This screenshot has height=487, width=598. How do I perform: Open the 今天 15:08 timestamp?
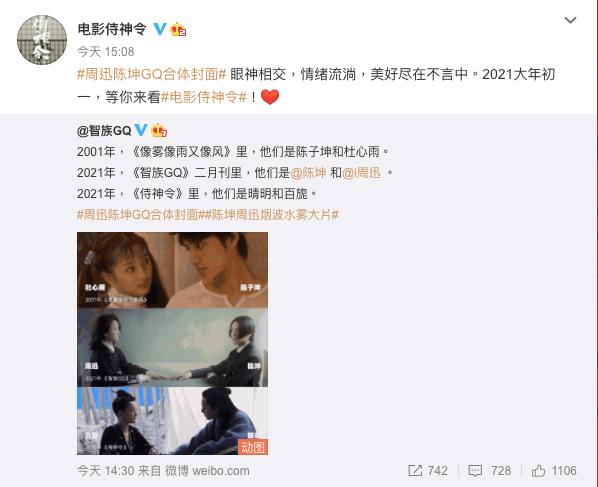coord(106,51)
